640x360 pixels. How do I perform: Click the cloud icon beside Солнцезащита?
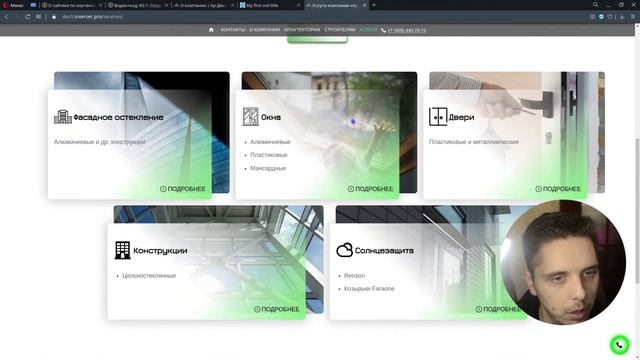point(344,250)
